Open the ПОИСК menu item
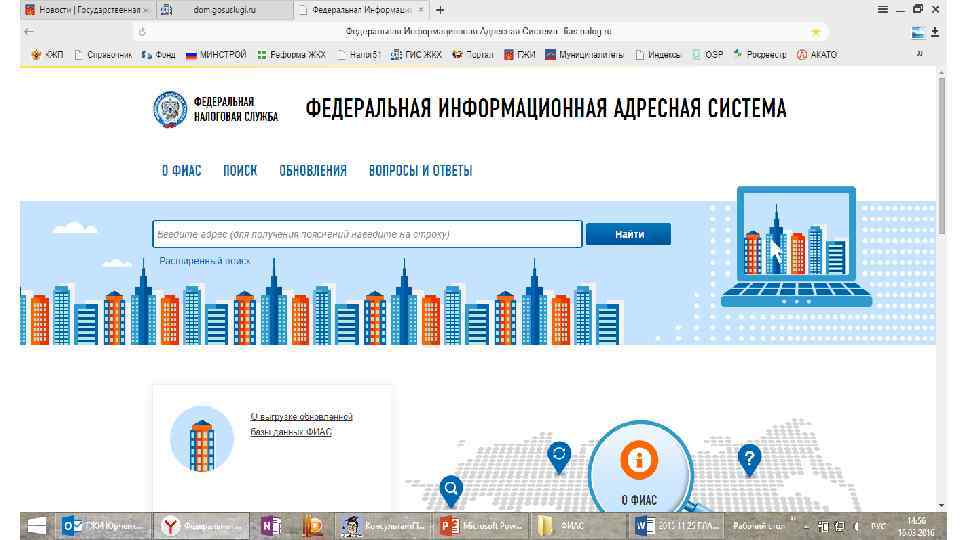The width and height of the screenshot is (960, 540). click(240, 171)
